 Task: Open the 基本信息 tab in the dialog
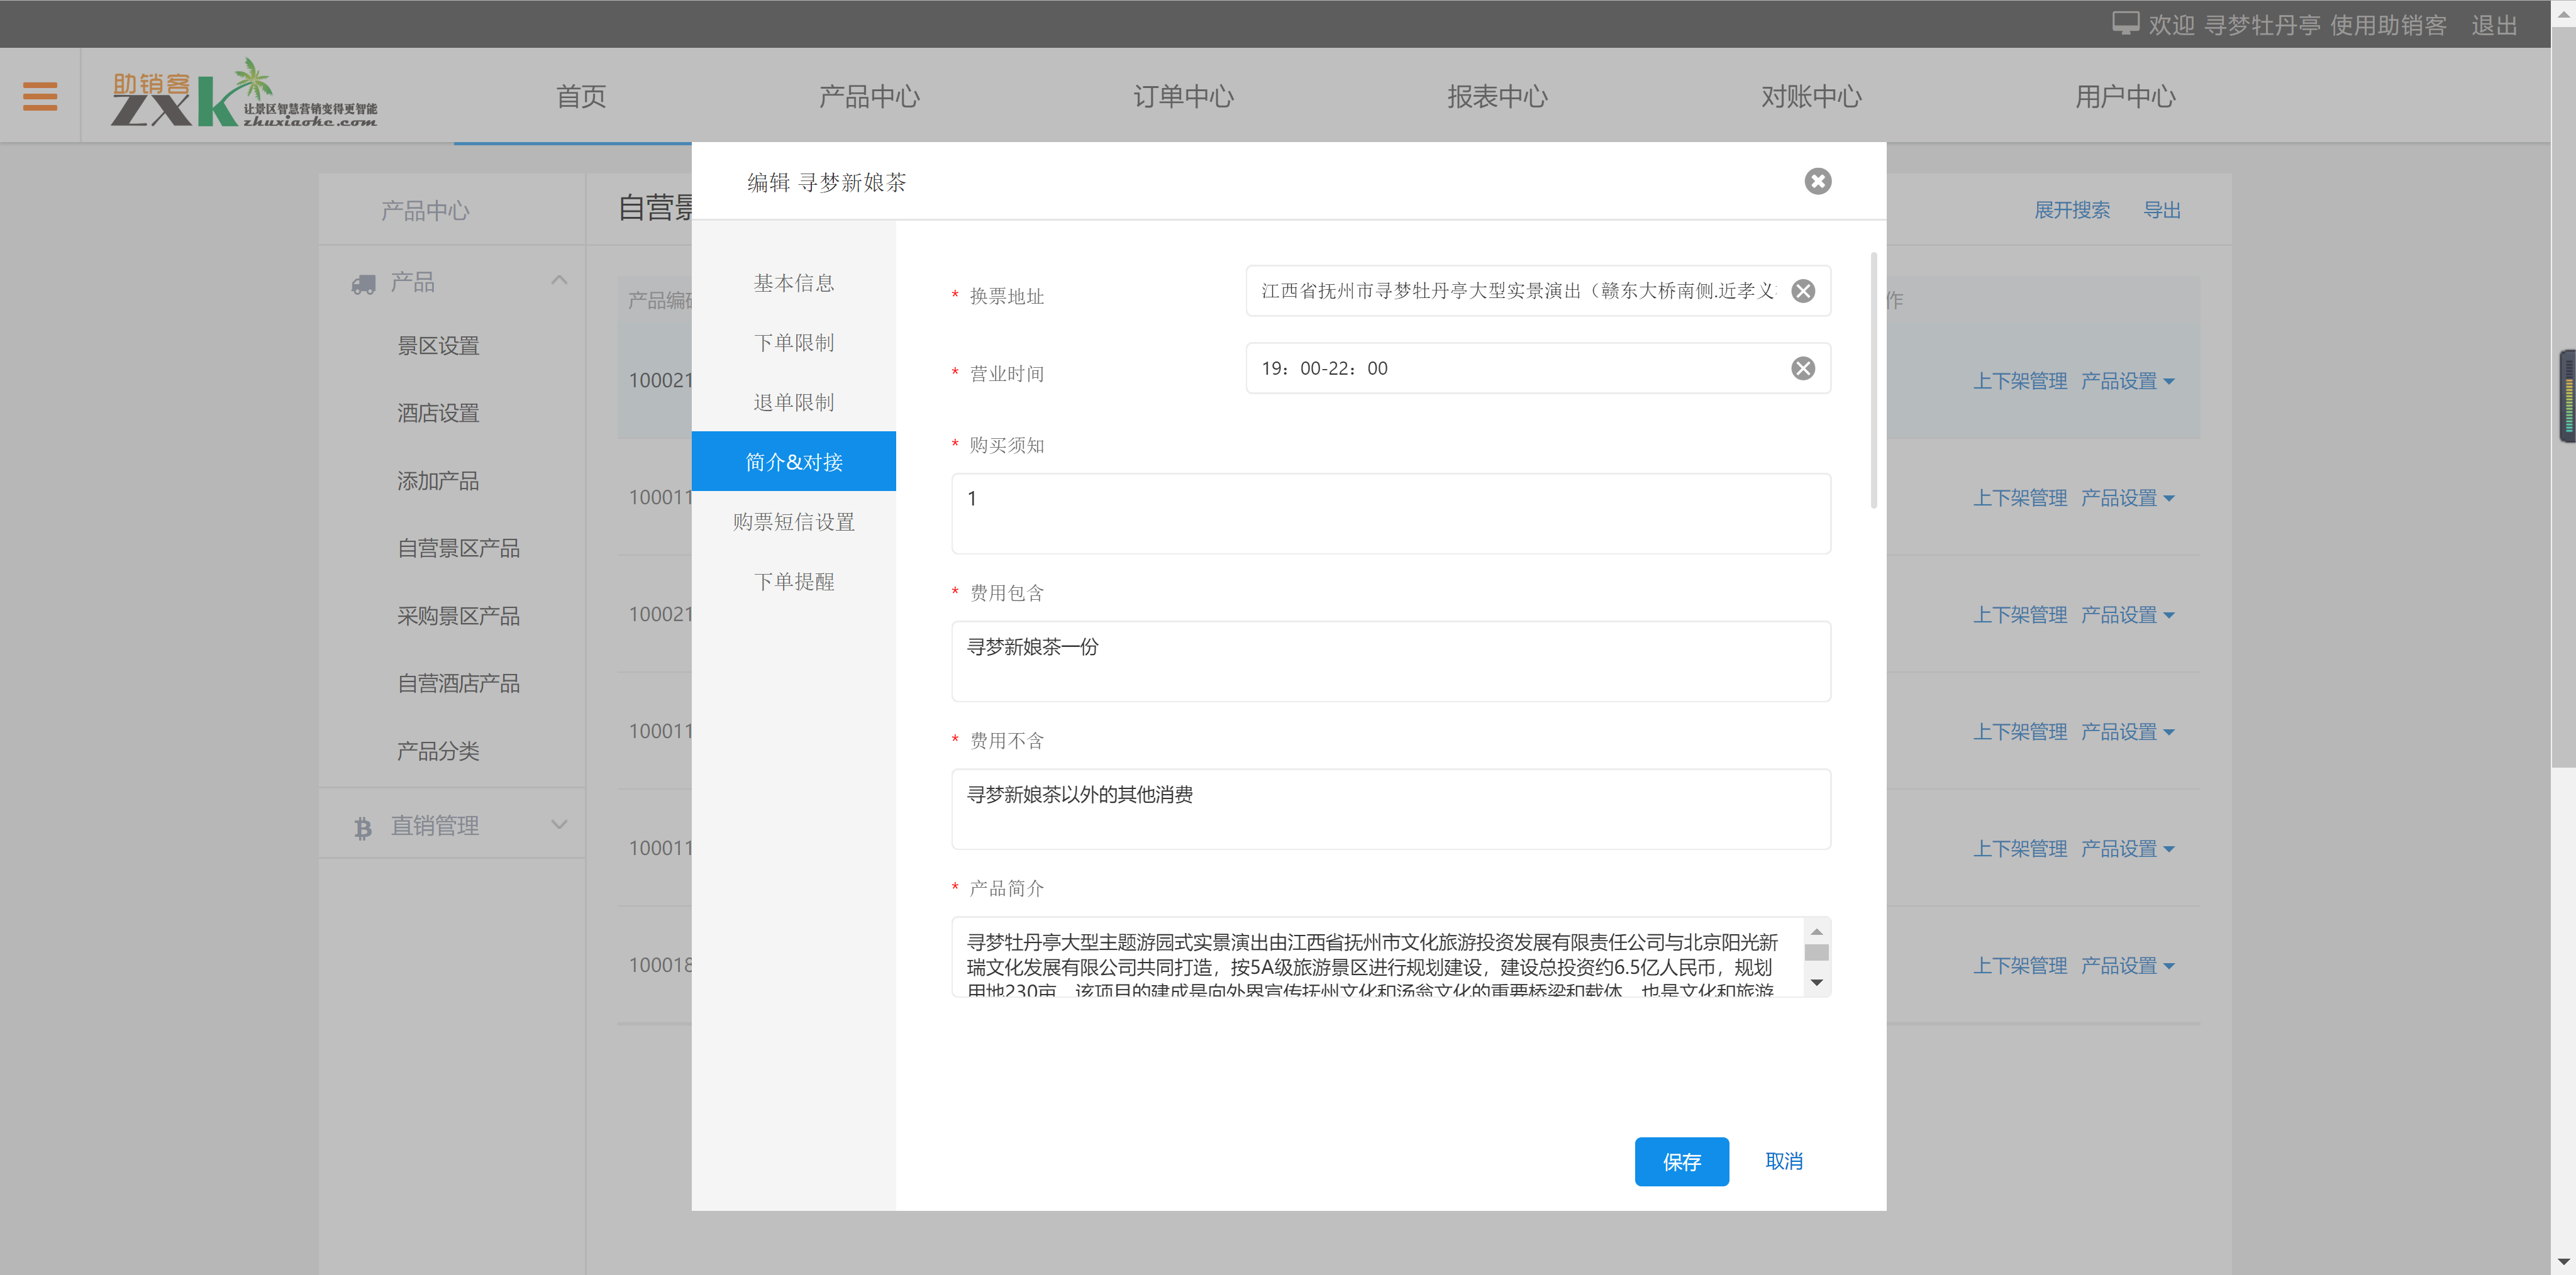793,283
